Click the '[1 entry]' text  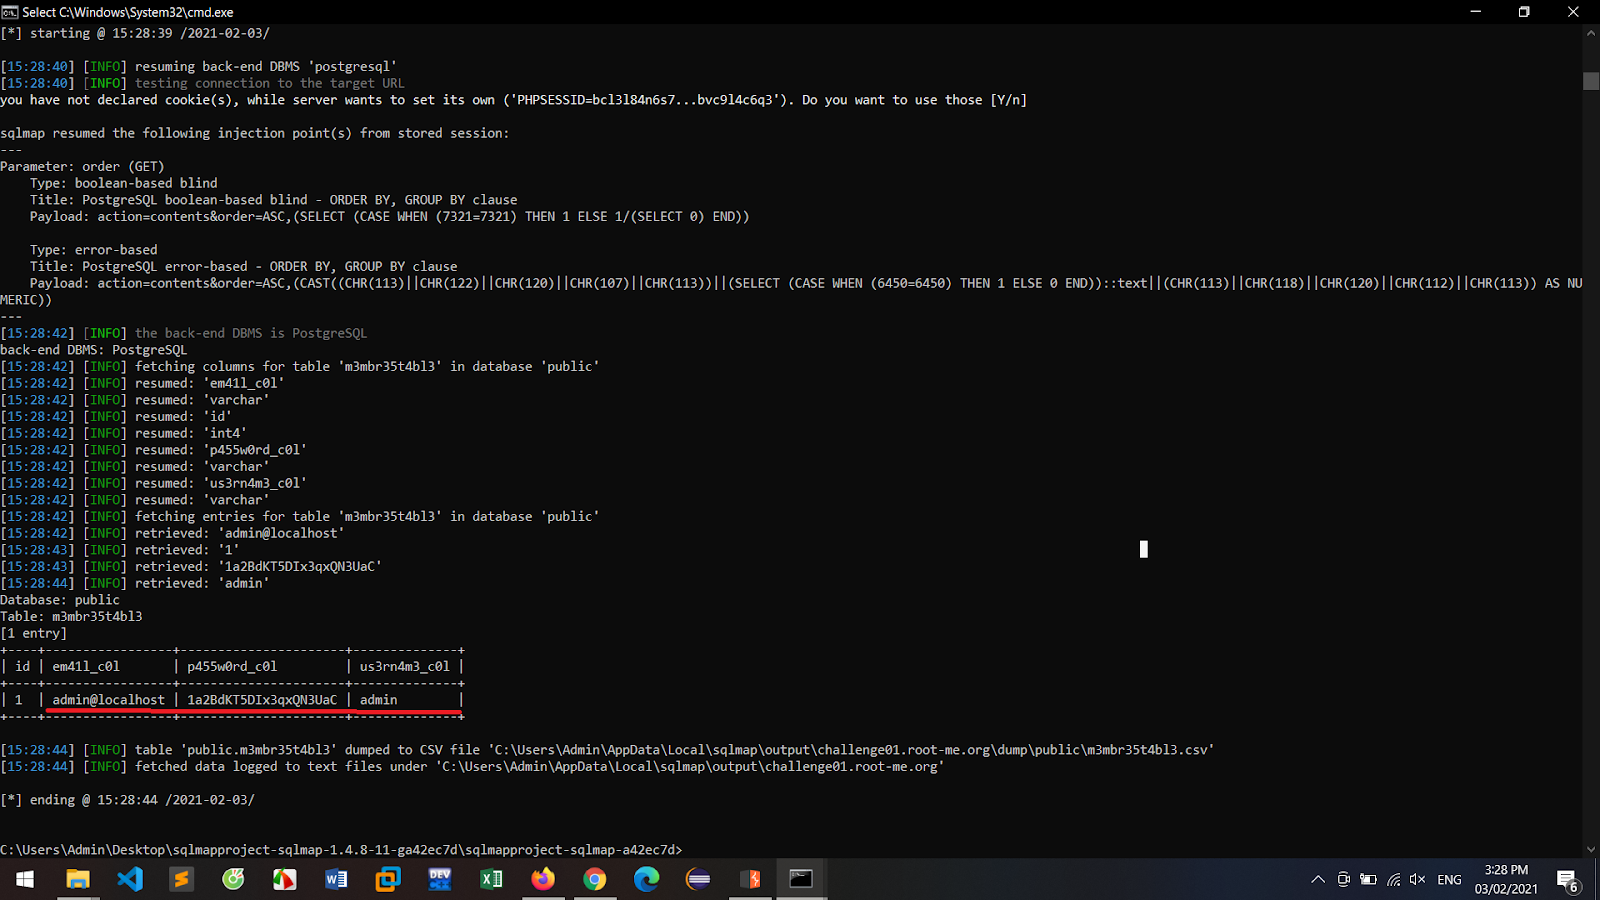pos(34,633)
